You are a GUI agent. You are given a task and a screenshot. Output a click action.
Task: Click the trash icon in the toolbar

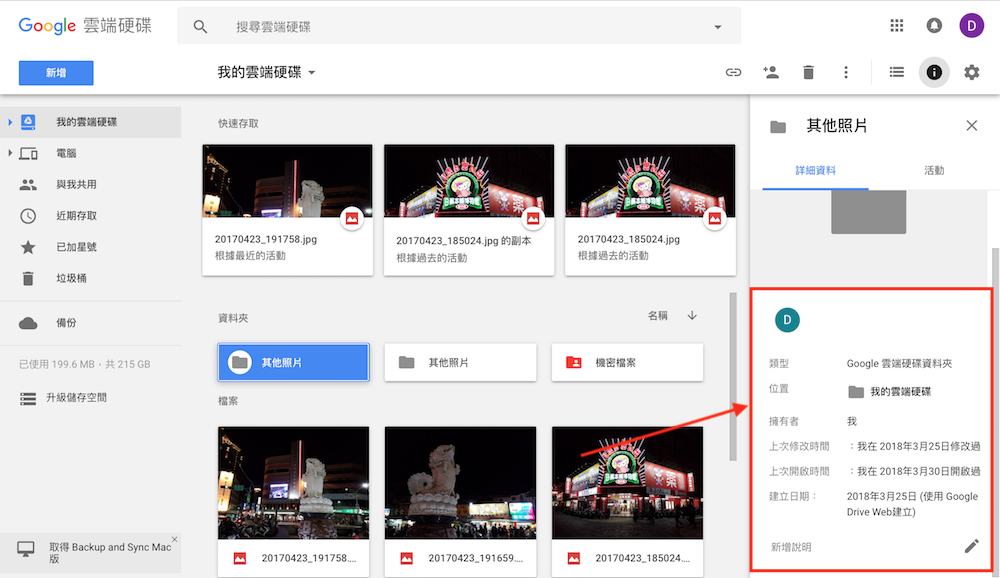click(808, 72)
